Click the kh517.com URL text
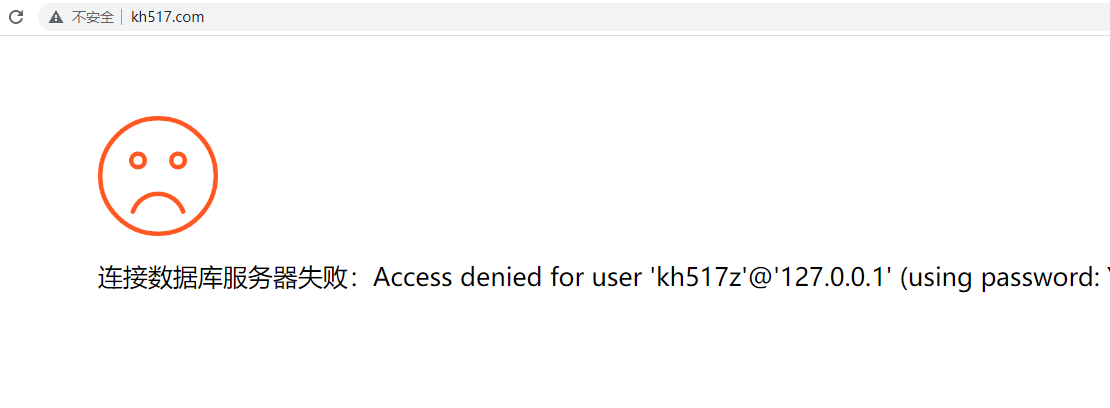This screenshot has height=408, width=1110. coord(168,17)
